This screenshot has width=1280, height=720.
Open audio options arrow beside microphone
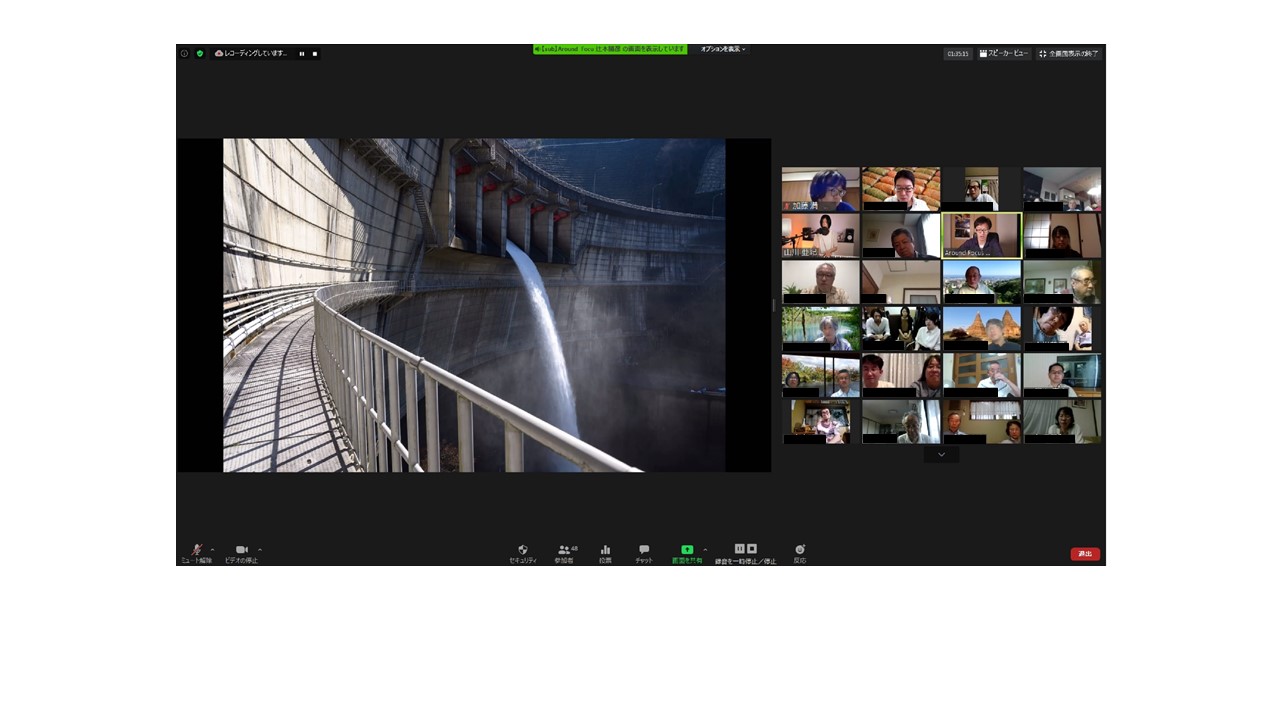(x=212, y=549)
